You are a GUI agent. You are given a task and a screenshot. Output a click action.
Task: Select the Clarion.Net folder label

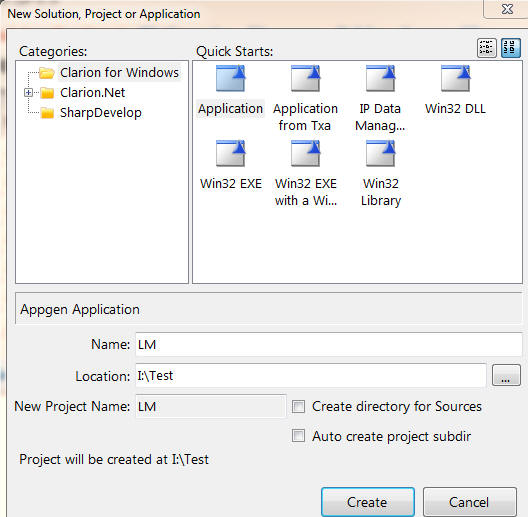pyautogui.click(x=93, y=93)
